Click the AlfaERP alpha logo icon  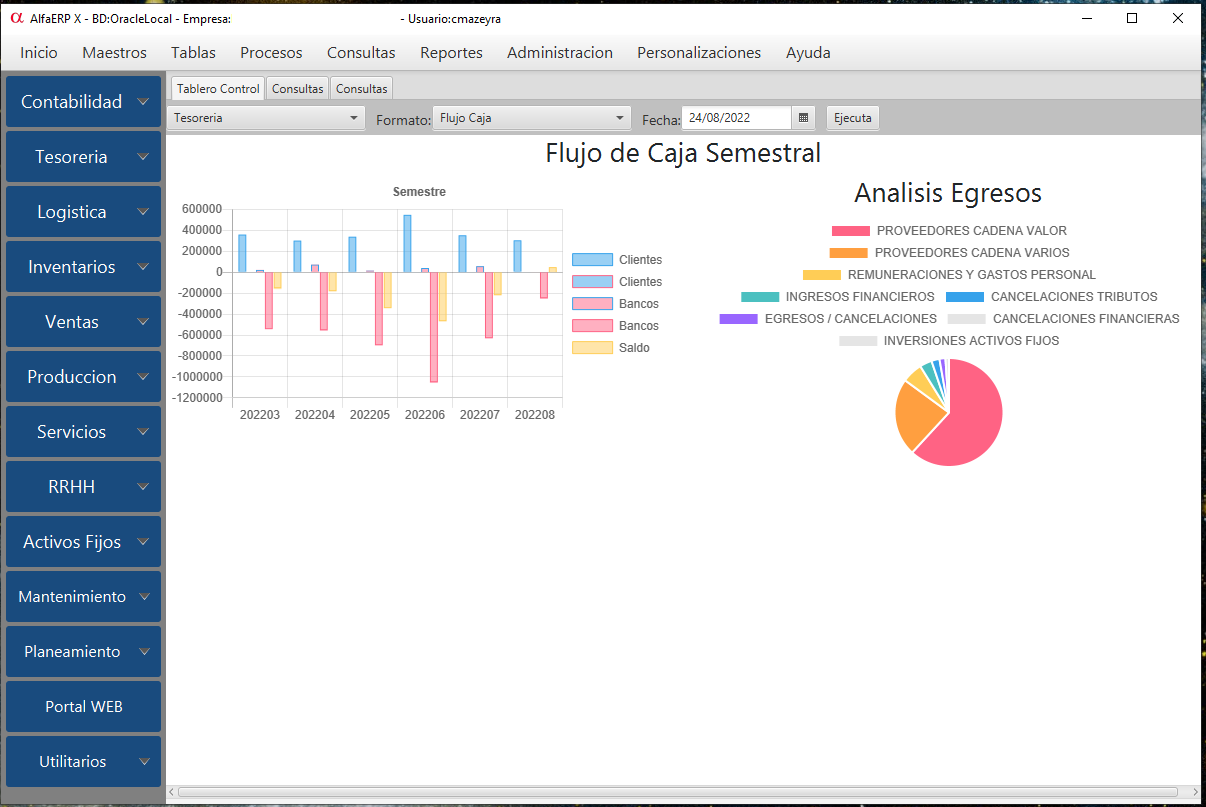coord(15,18)
